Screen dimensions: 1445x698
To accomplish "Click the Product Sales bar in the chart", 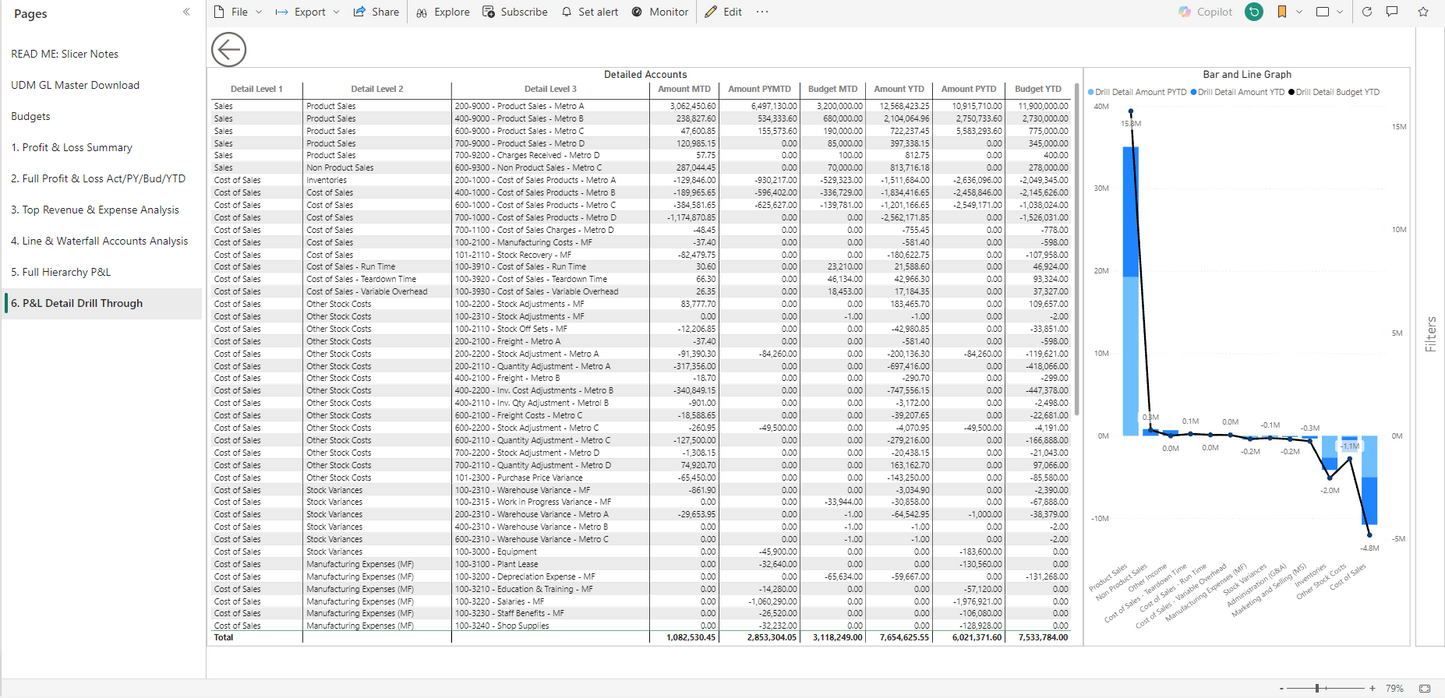I will pyautogui.click(x=1131, y=290).
